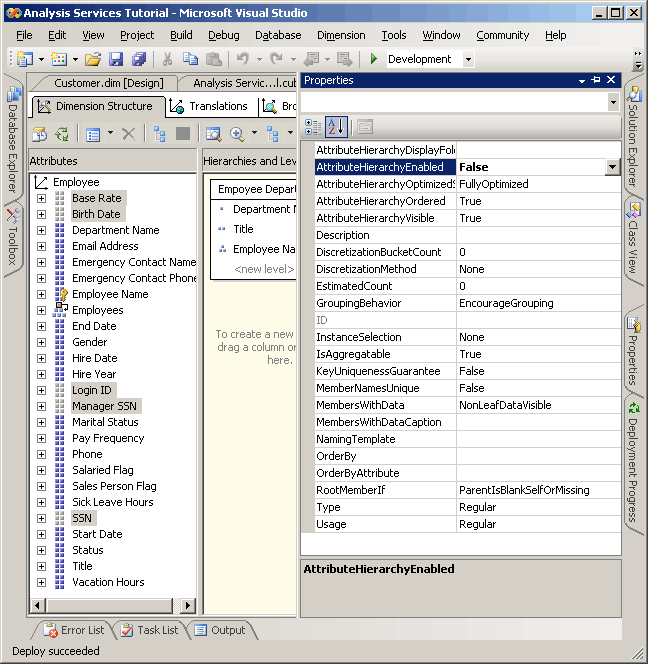Click the Open File folder icon

93,59
